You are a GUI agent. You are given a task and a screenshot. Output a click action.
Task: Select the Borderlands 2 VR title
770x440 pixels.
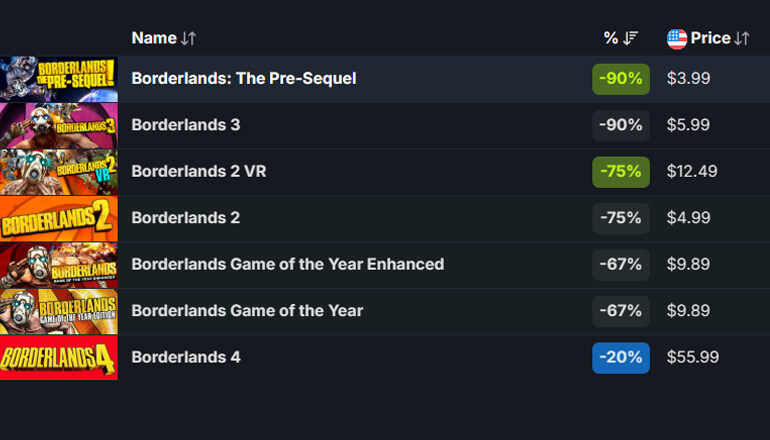click(198, 171)
